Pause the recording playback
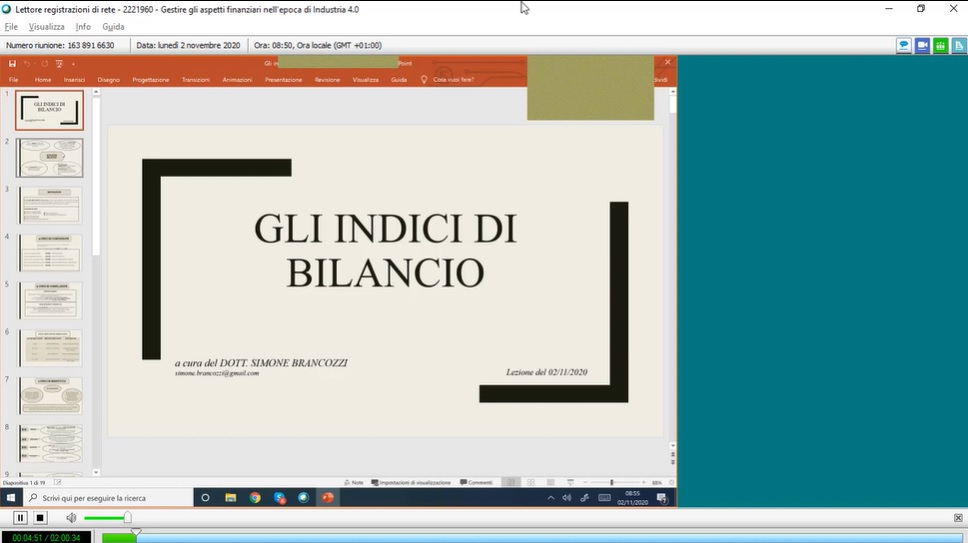The image size is (968, 543). 20,518
